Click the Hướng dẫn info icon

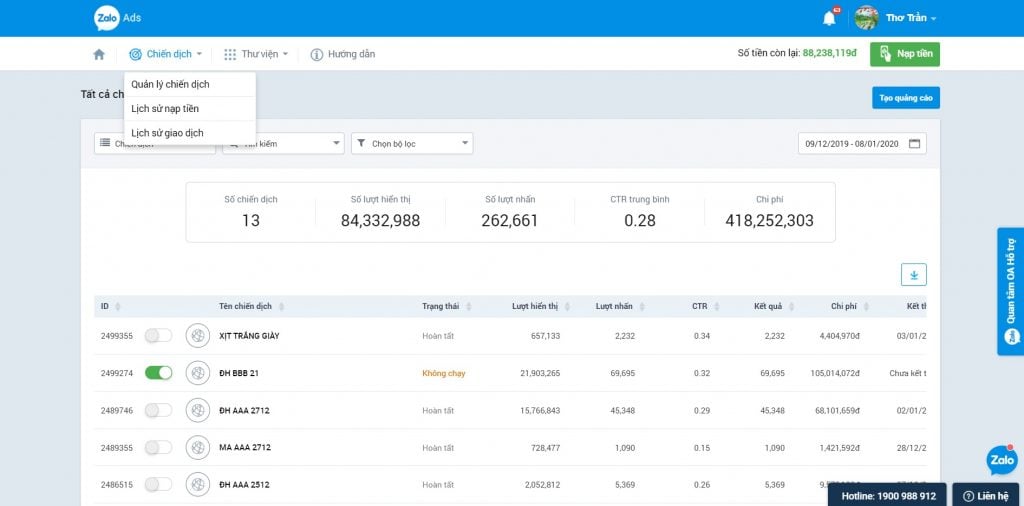tap(317, 54)
